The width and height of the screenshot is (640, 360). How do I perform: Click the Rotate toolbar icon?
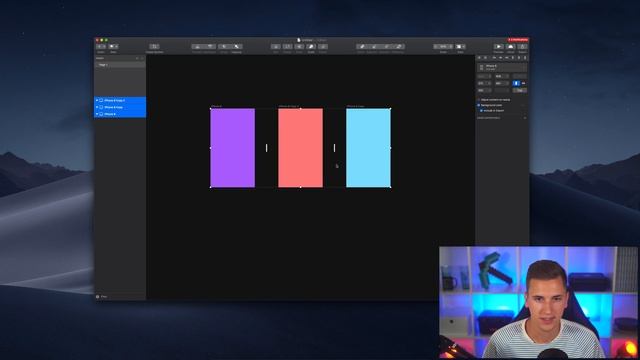[x=287, y=47]
